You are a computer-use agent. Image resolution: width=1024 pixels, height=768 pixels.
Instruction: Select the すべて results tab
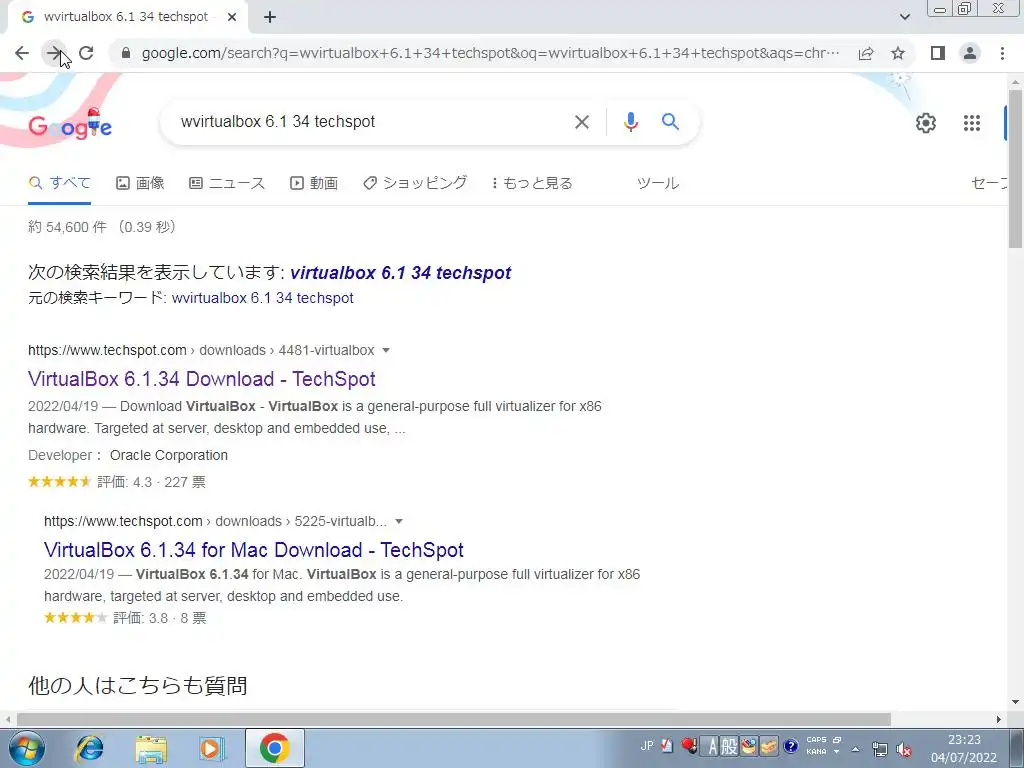coord(59,183)
